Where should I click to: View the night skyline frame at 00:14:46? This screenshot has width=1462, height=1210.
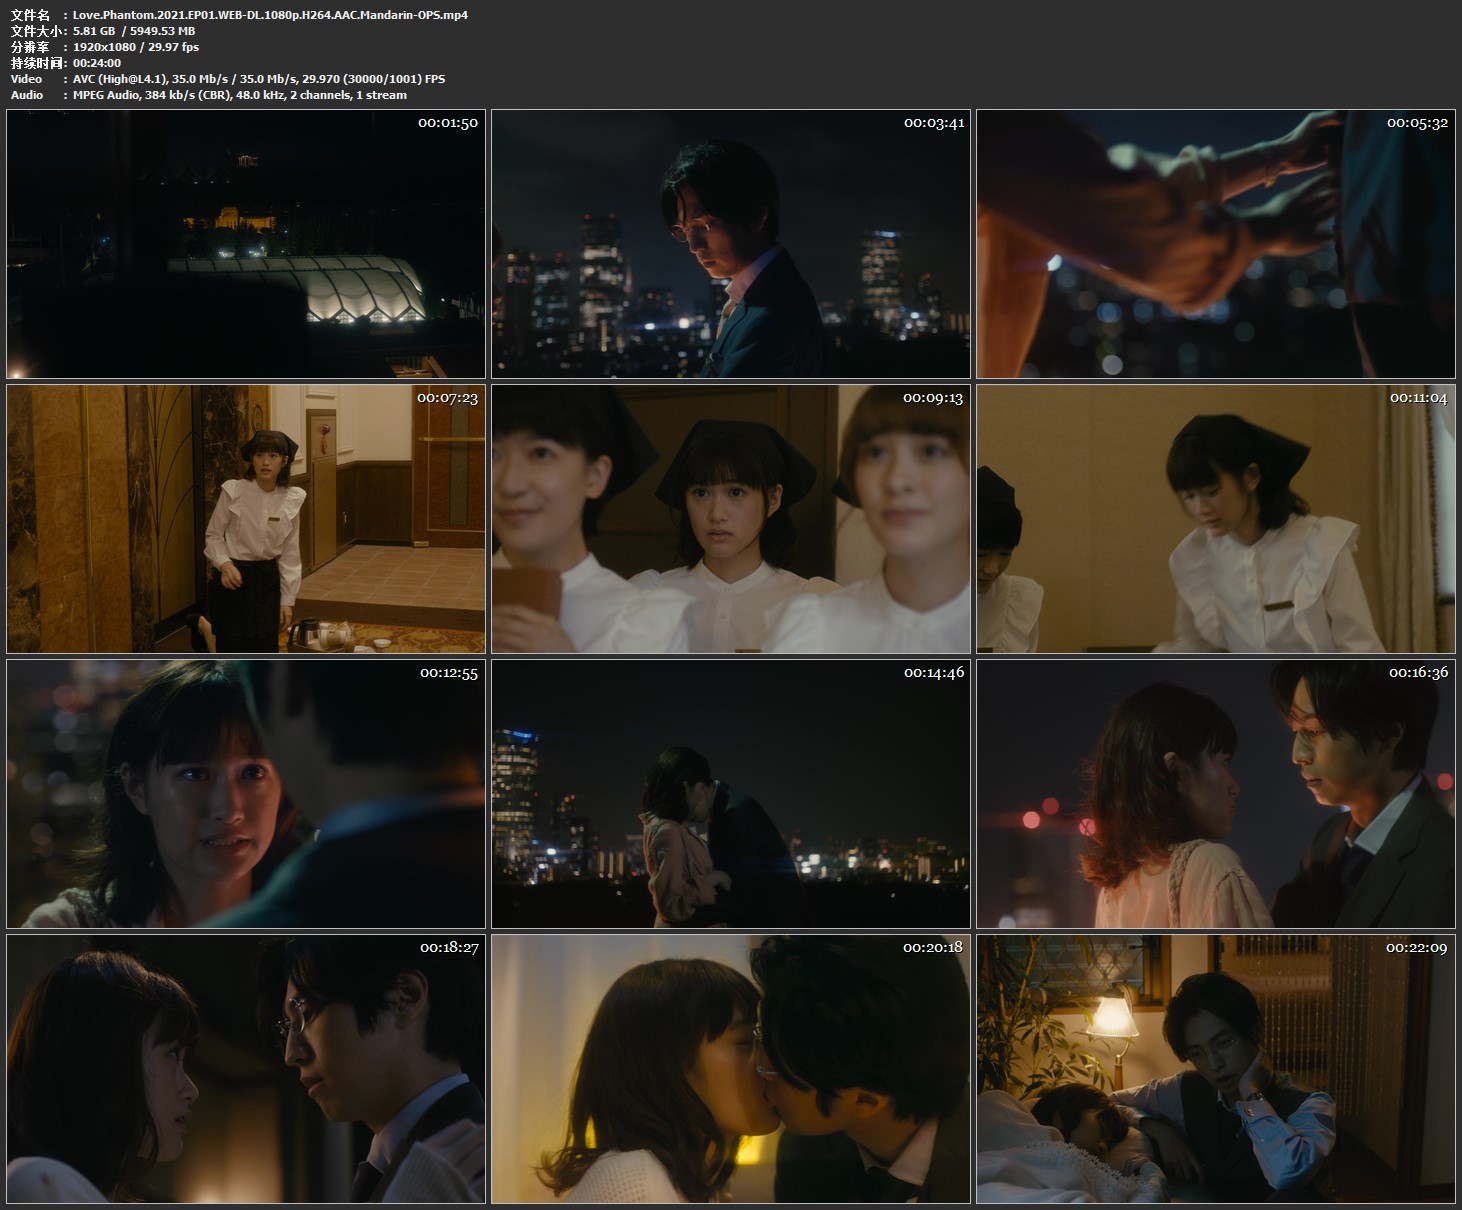[x=731, y=794]
